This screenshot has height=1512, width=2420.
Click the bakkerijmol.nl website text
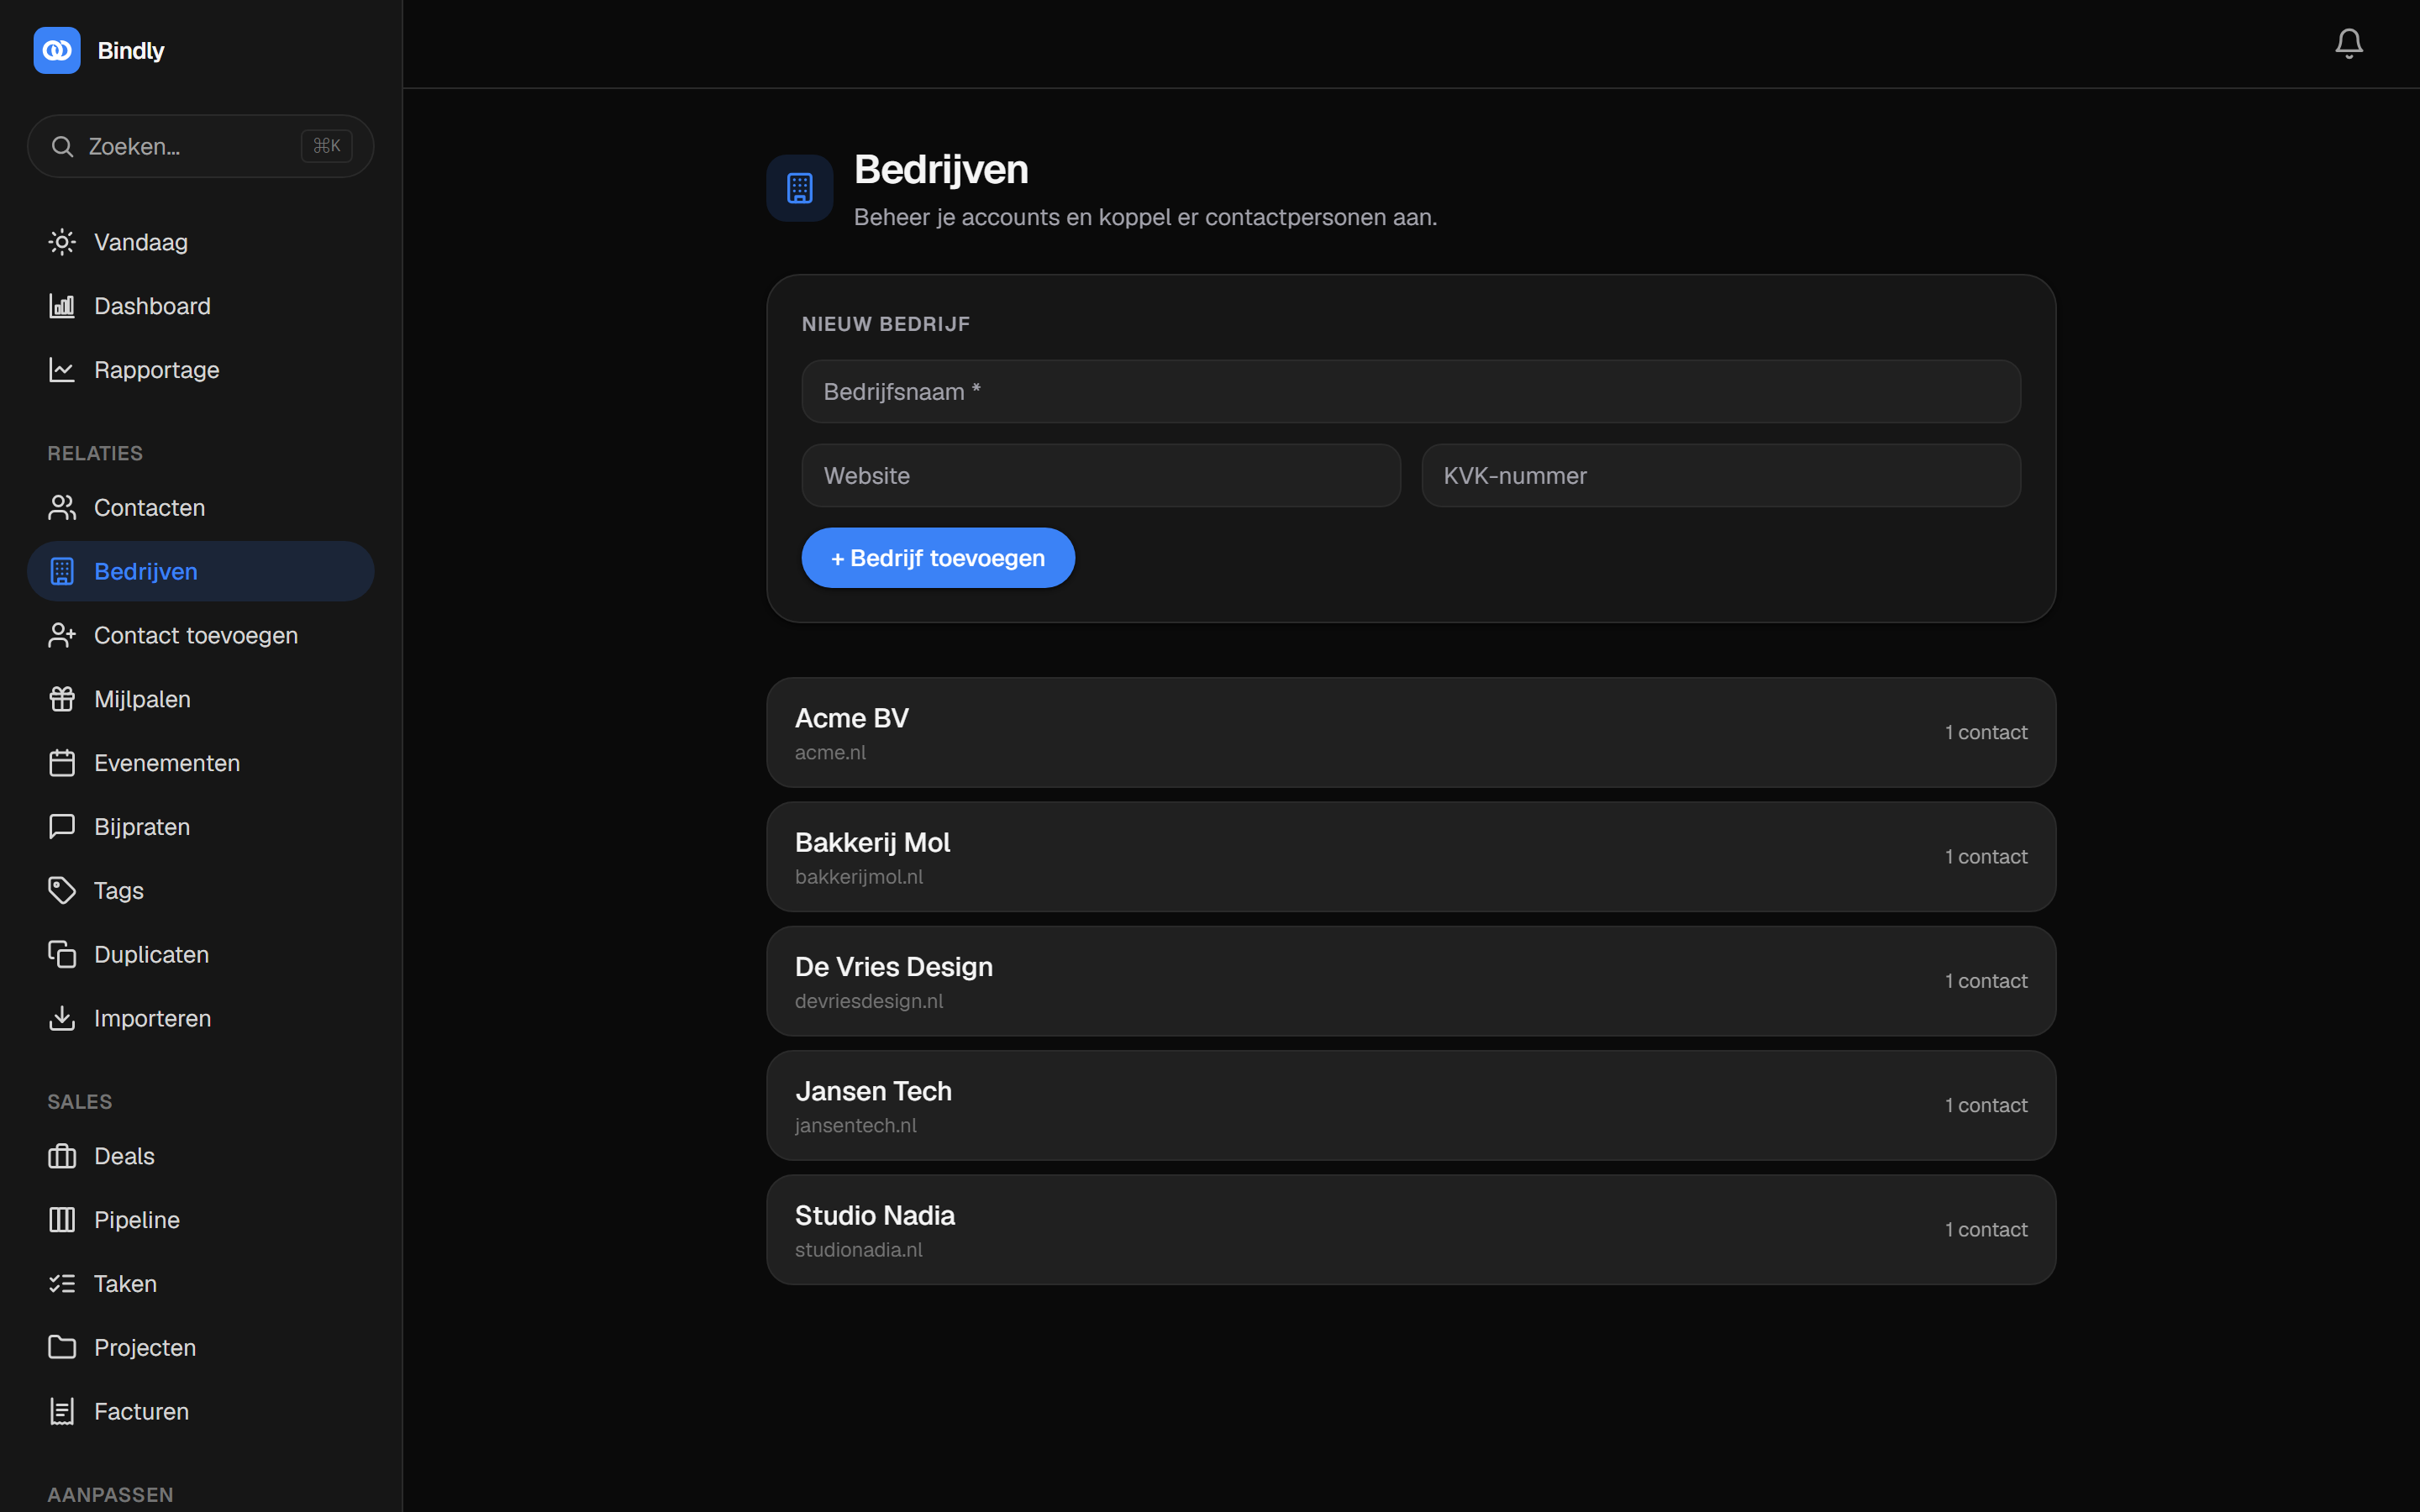859,877
